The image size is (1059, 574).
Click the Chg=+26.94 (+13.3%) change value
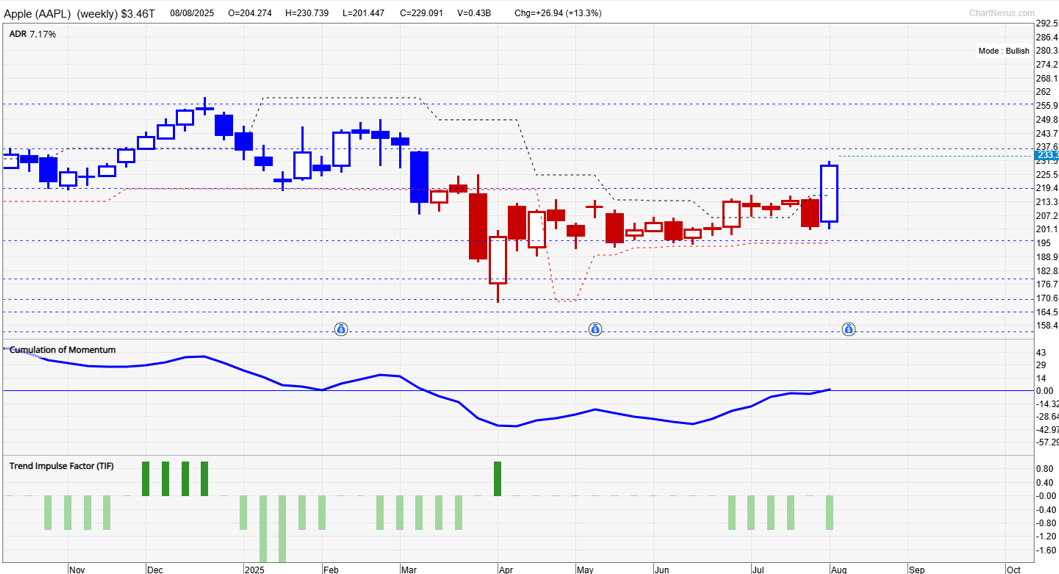click(558, 13)
